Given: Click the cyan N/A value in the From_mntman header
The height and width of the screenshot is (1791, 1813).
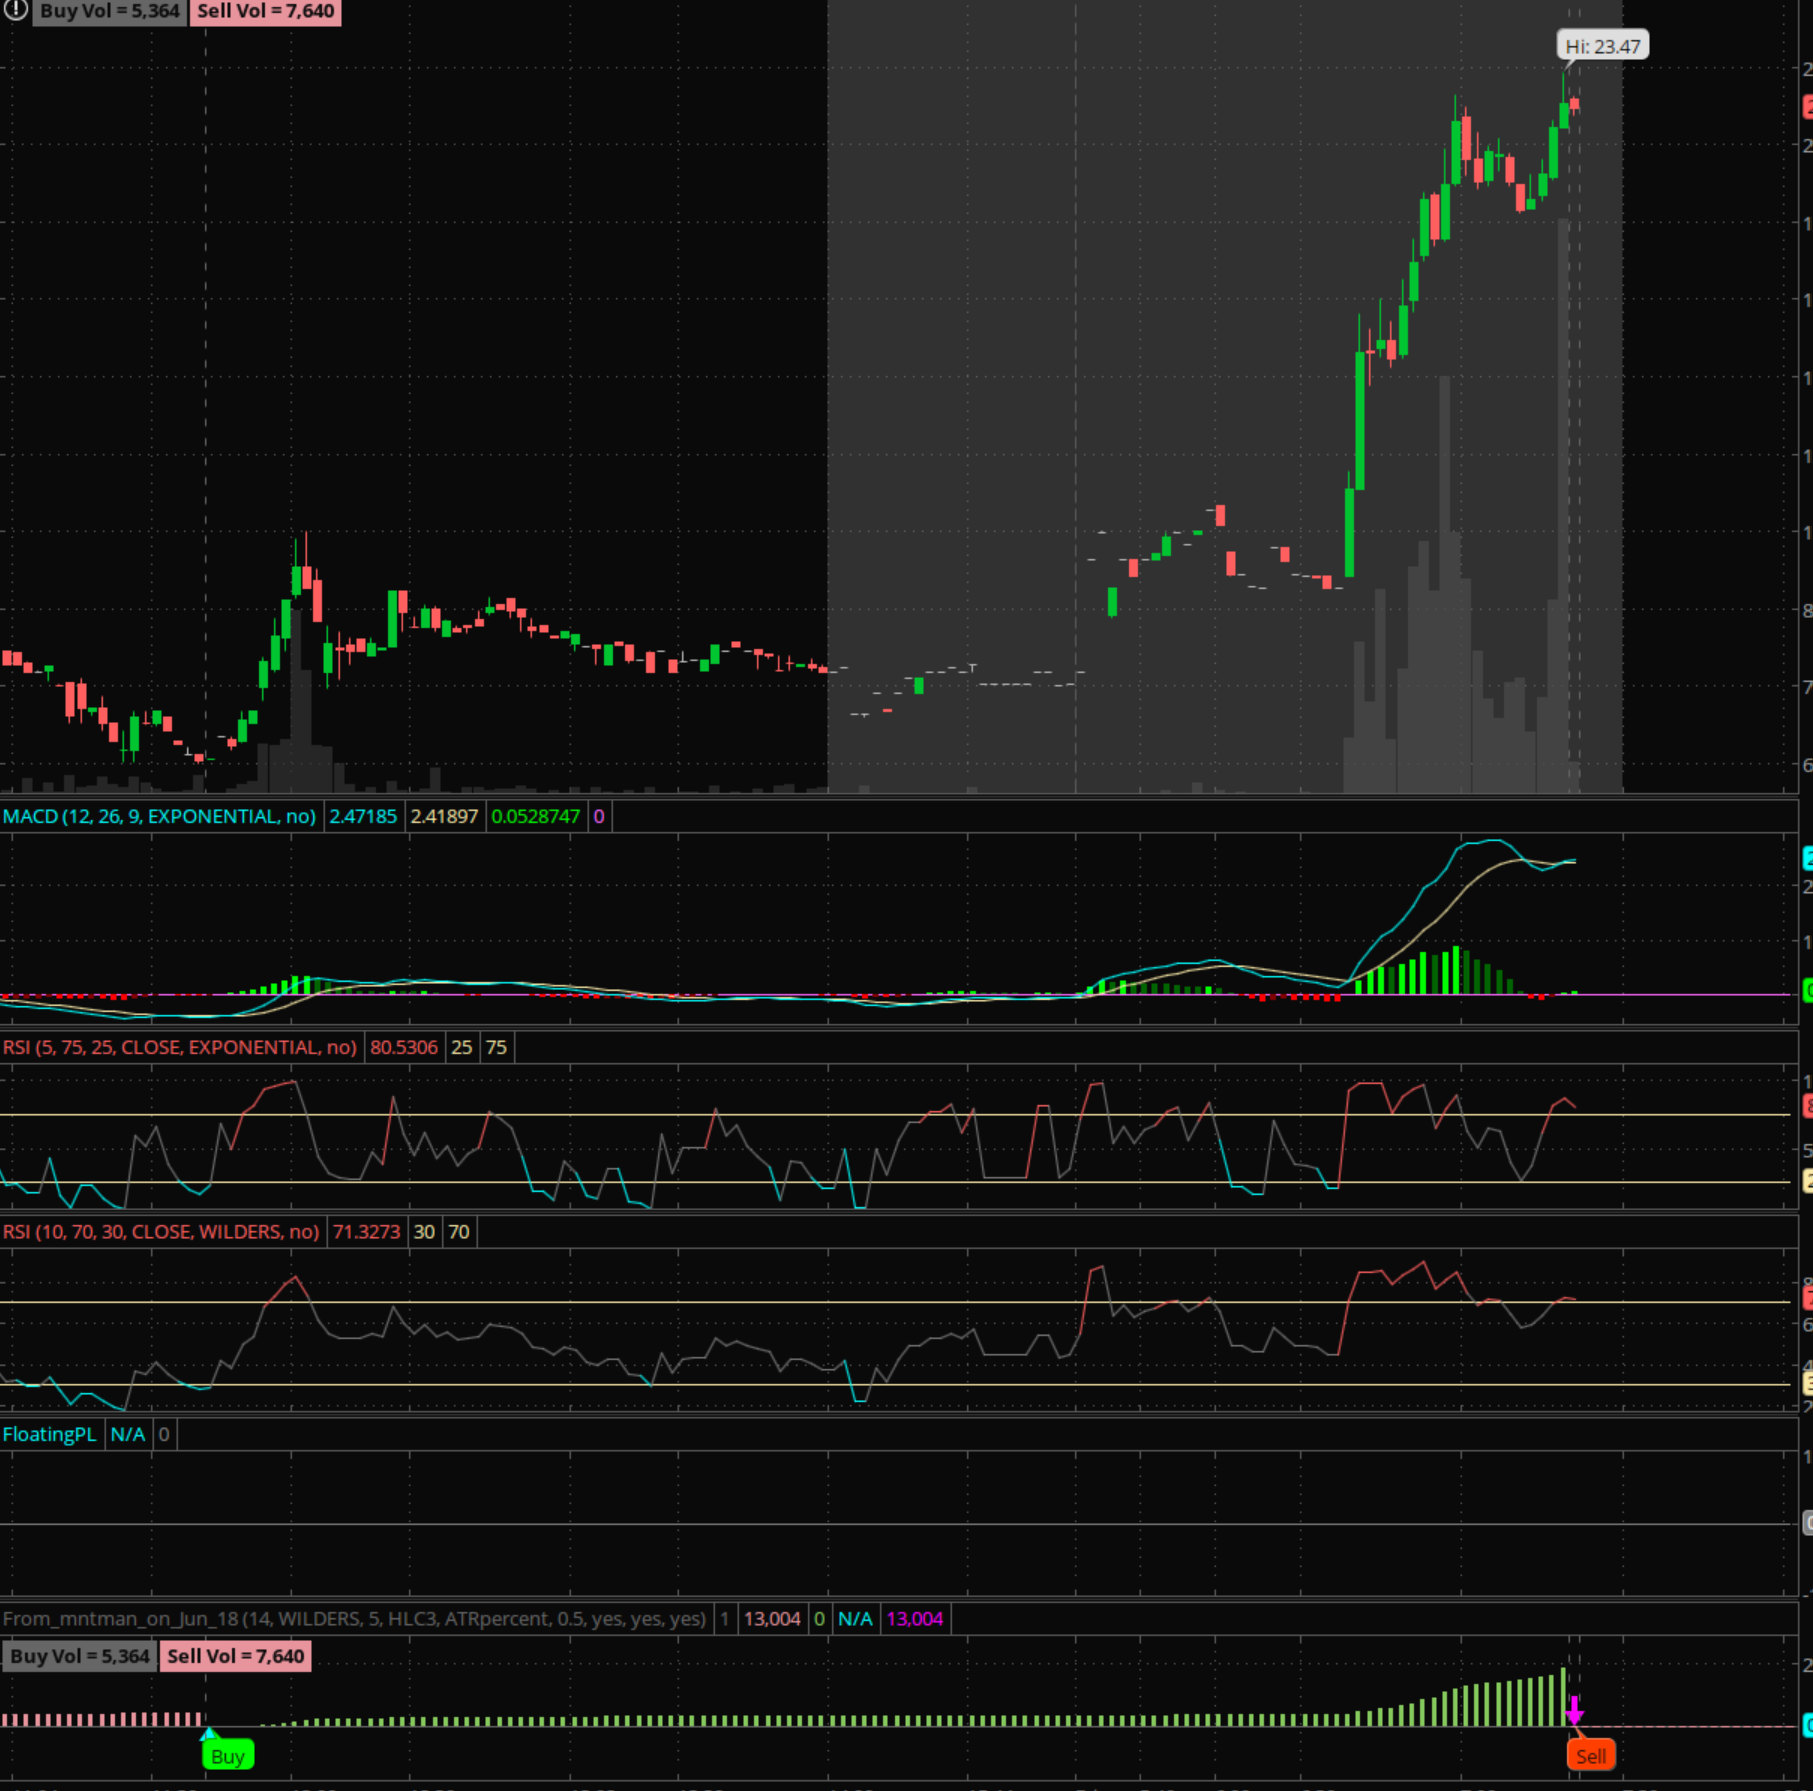Looking at the screenshot, I should [855, 1618].
